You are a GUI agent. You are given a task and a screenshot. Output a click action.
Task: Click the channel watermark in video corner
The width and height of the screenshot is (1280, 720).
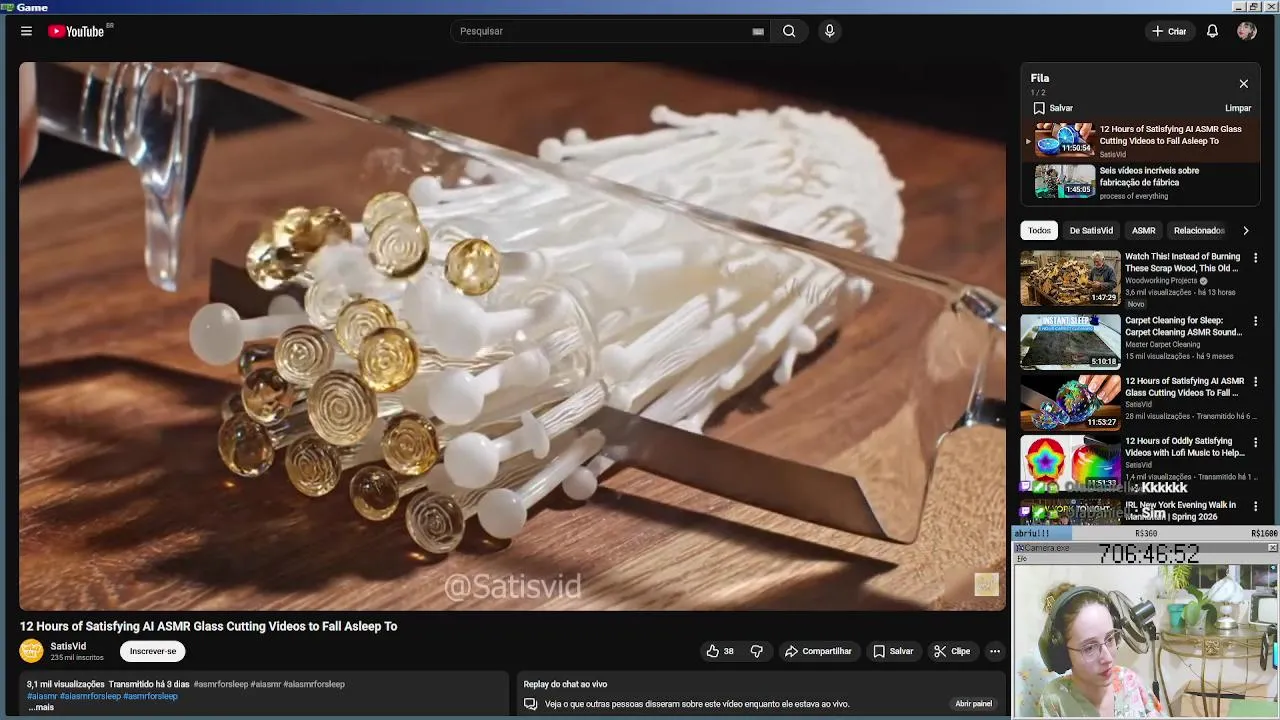tap(986, 585)
